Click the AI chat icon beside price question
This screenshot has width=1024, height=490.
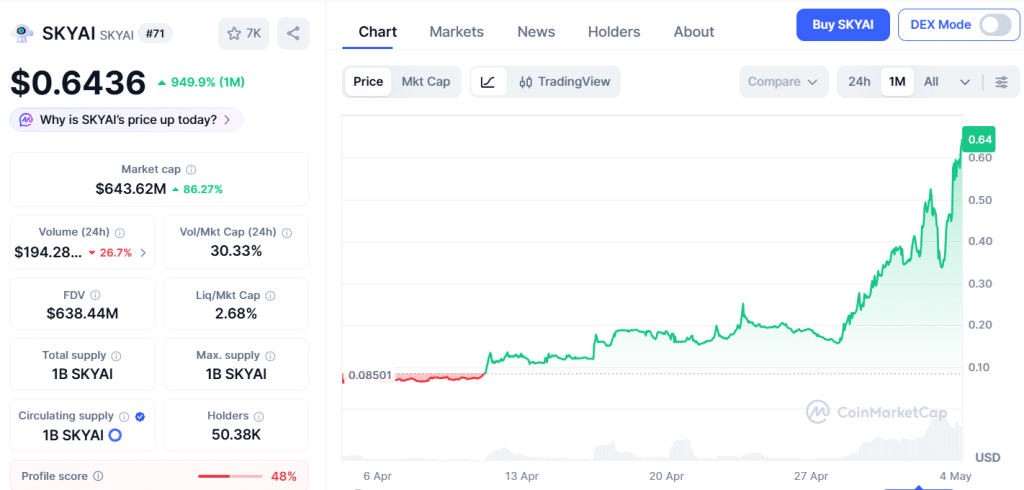(x=26, y=120)
